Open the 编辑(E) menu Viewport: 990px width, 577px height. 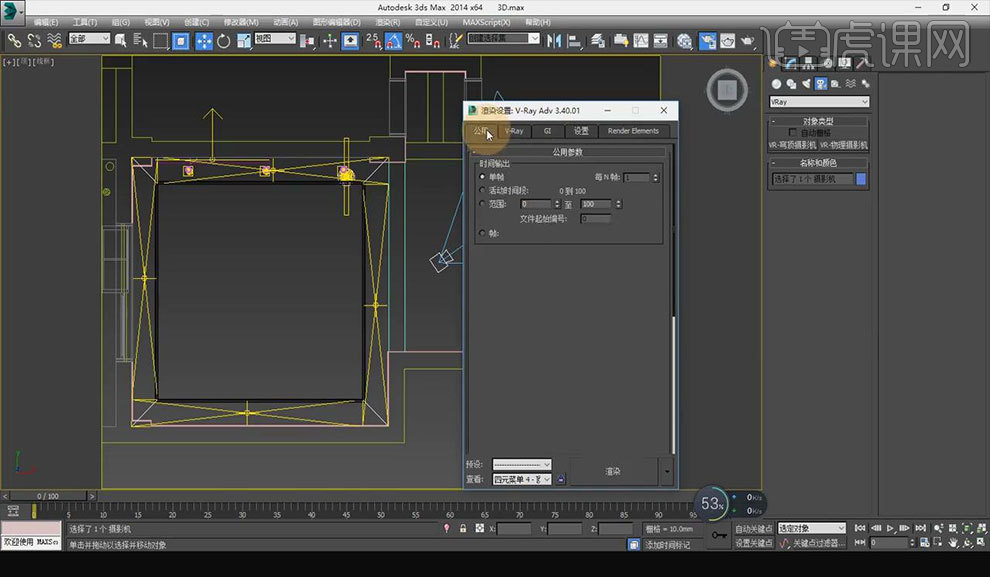pos(46,22)
